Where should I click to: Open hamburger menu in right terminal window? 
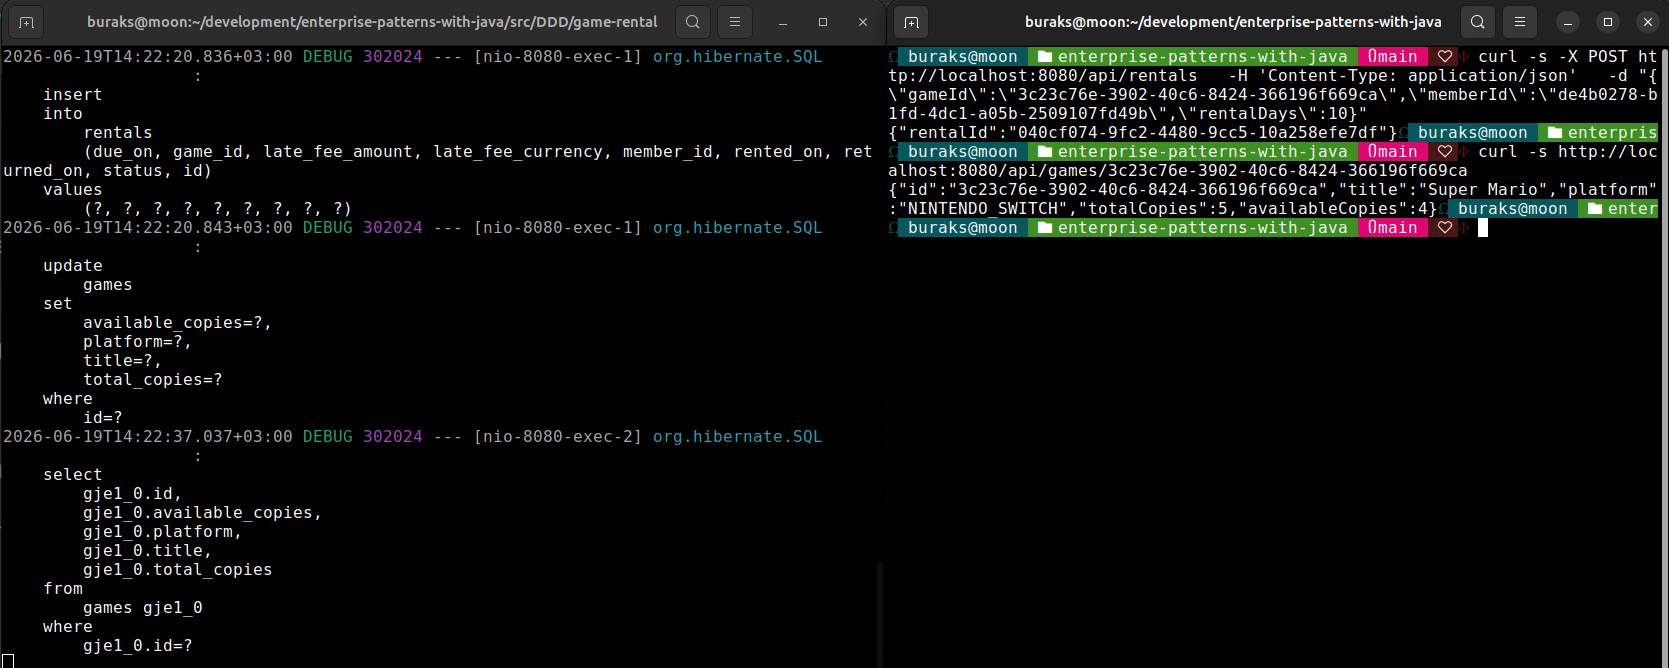[1519, 22]
